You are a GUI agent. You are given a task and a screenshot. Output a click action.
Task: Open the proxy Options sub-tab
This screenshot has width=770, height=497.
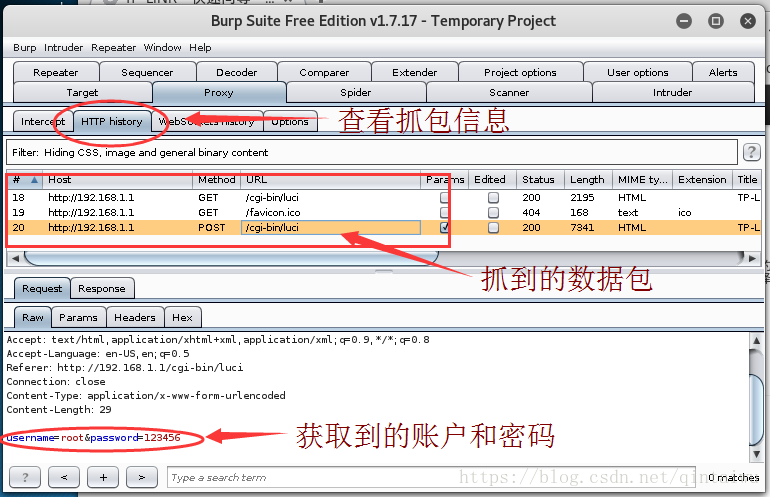tap(290, 121)
